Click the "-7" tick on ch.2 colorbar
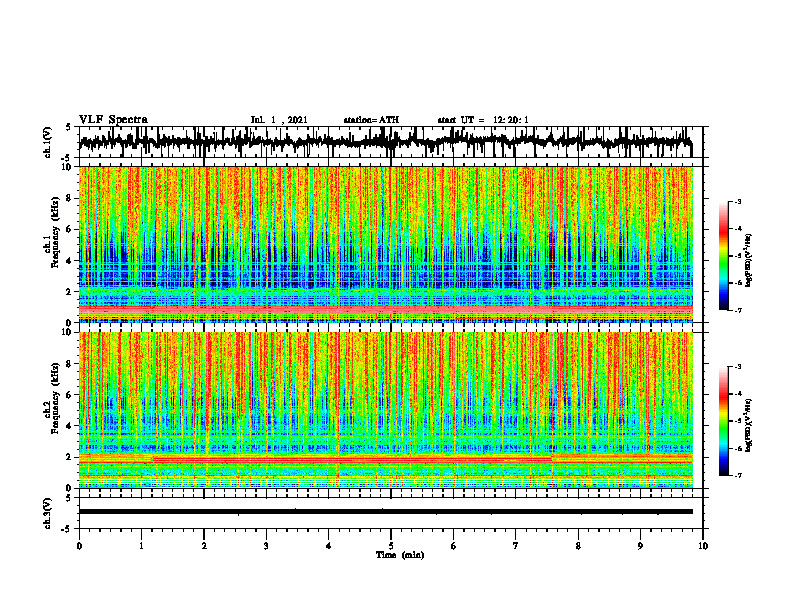The height and width of the screenshot is (612, 792). tap(738, 476)
